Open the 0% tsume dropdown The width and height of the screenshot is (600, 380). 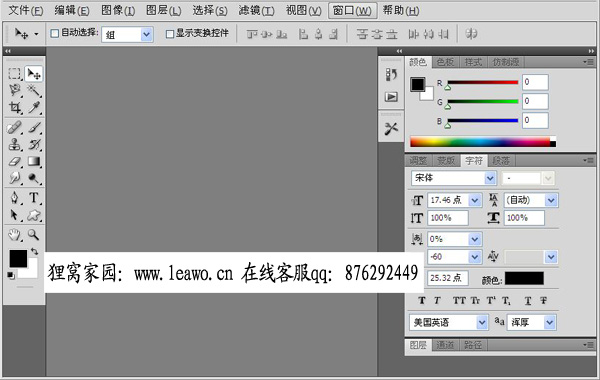474,240
